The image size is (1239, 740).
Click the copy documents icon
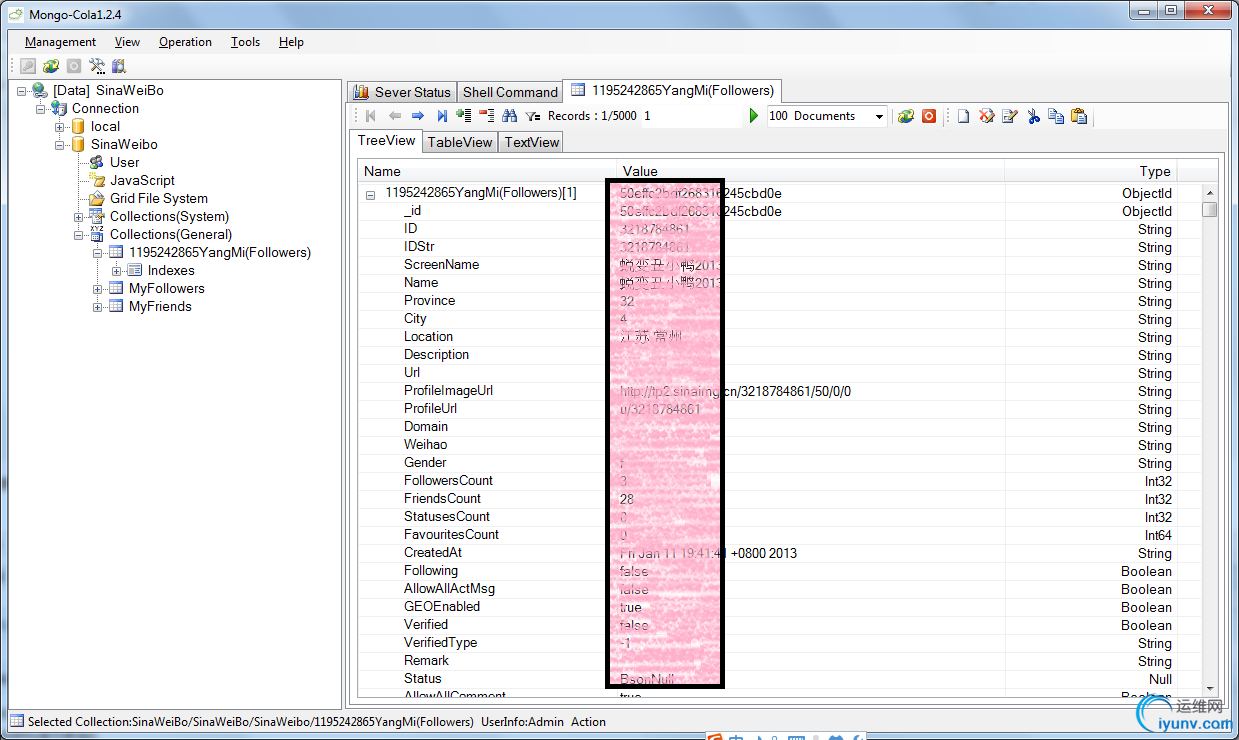(1056, 116)
